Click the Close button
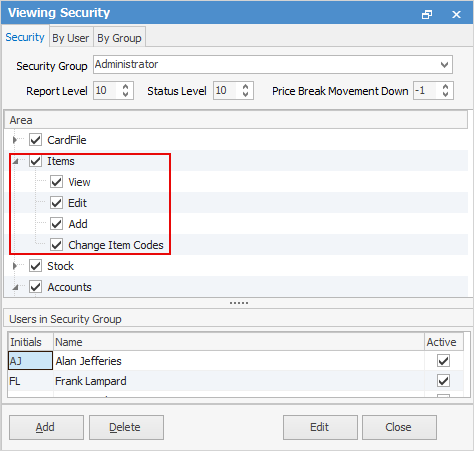The image size is (474, 451). tap(399, 427)
